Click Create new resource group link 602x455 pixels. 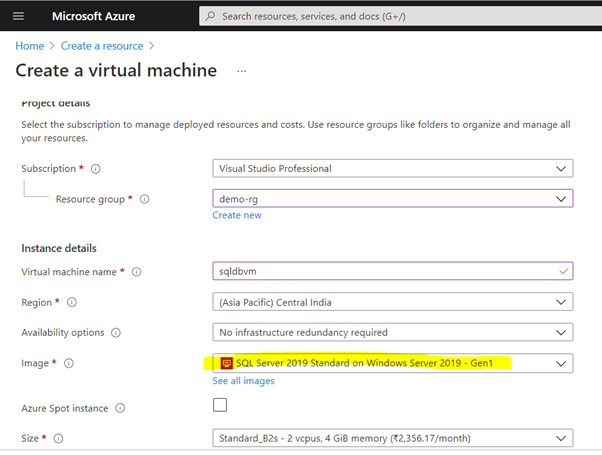pos(237,215)
